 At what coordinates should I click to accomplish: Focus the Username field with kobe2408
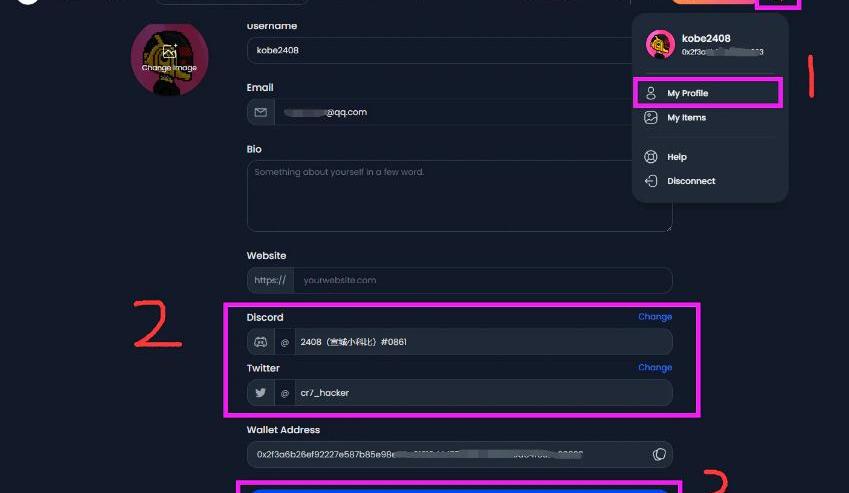(x=440, y=50)
